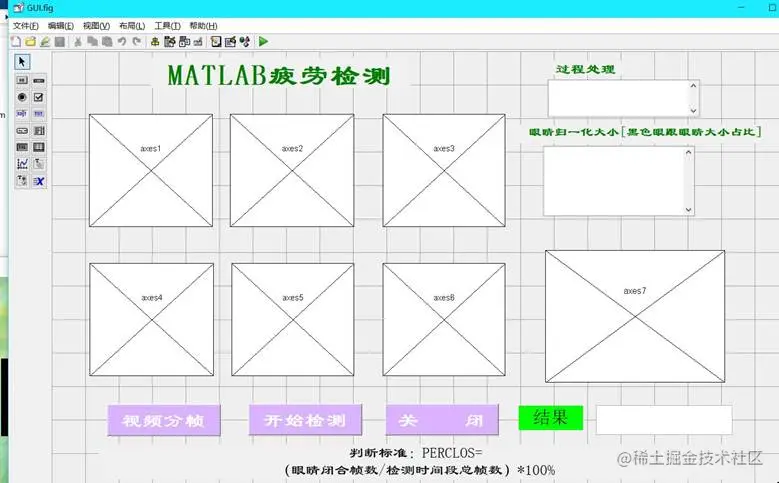Open the code Editor from the toolbar

216,42
